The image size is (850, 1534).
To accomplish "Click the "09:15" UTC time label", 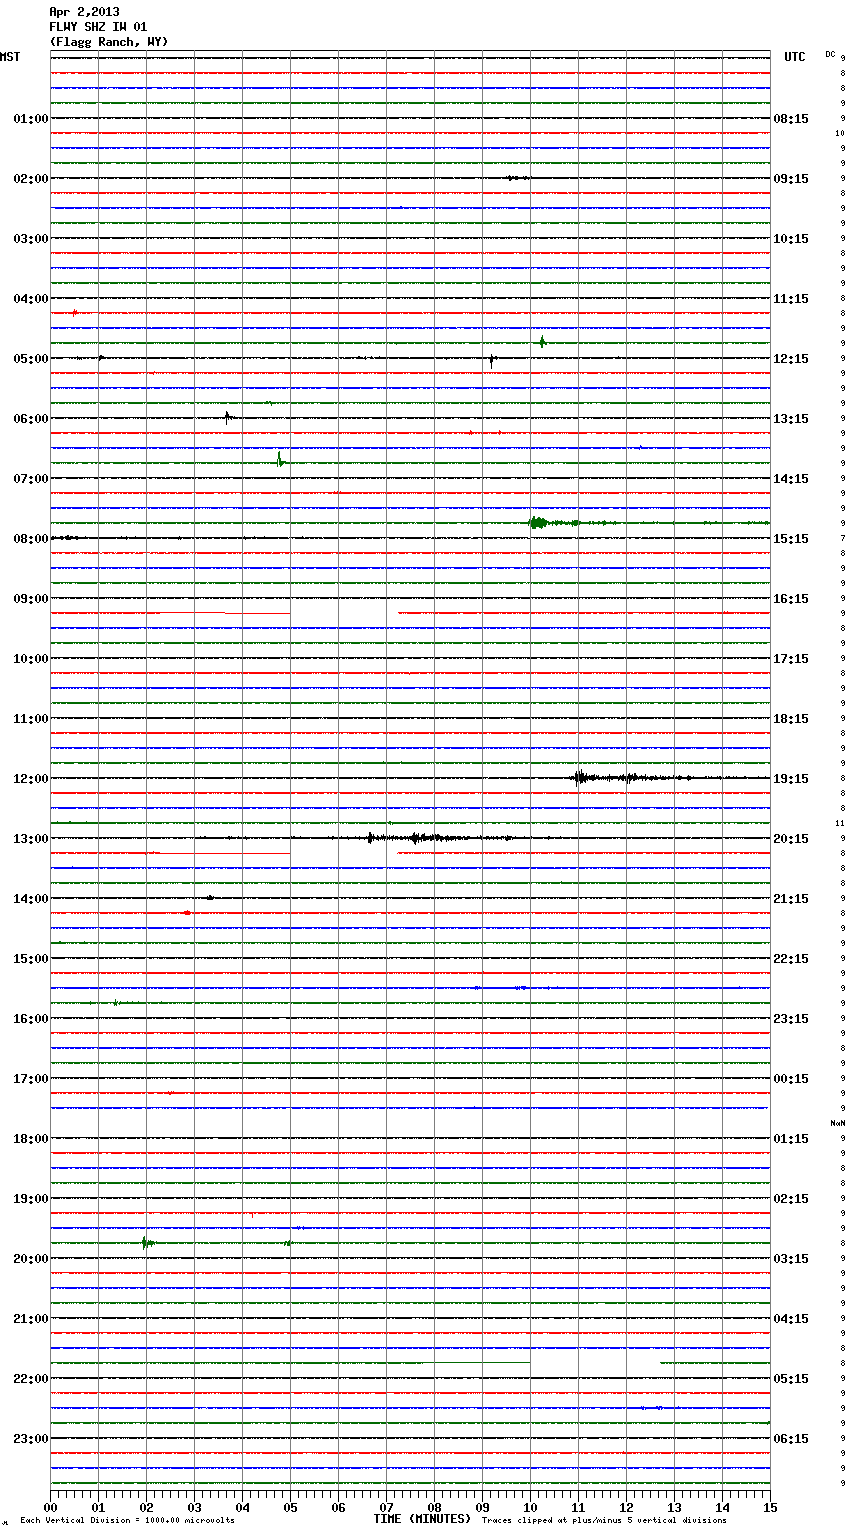I will (x=791, y=179).
